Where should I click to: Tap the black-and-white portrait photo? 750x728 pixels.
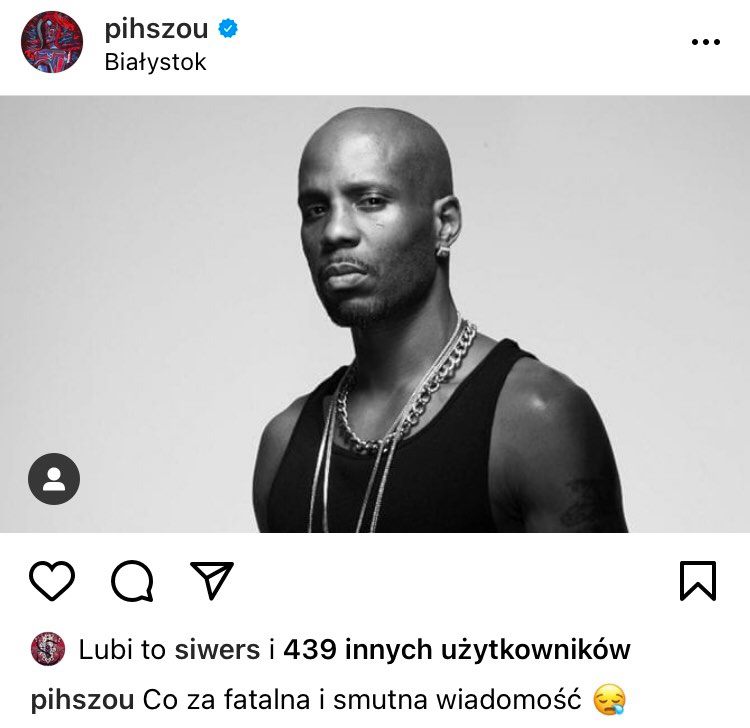click(375, 314)
